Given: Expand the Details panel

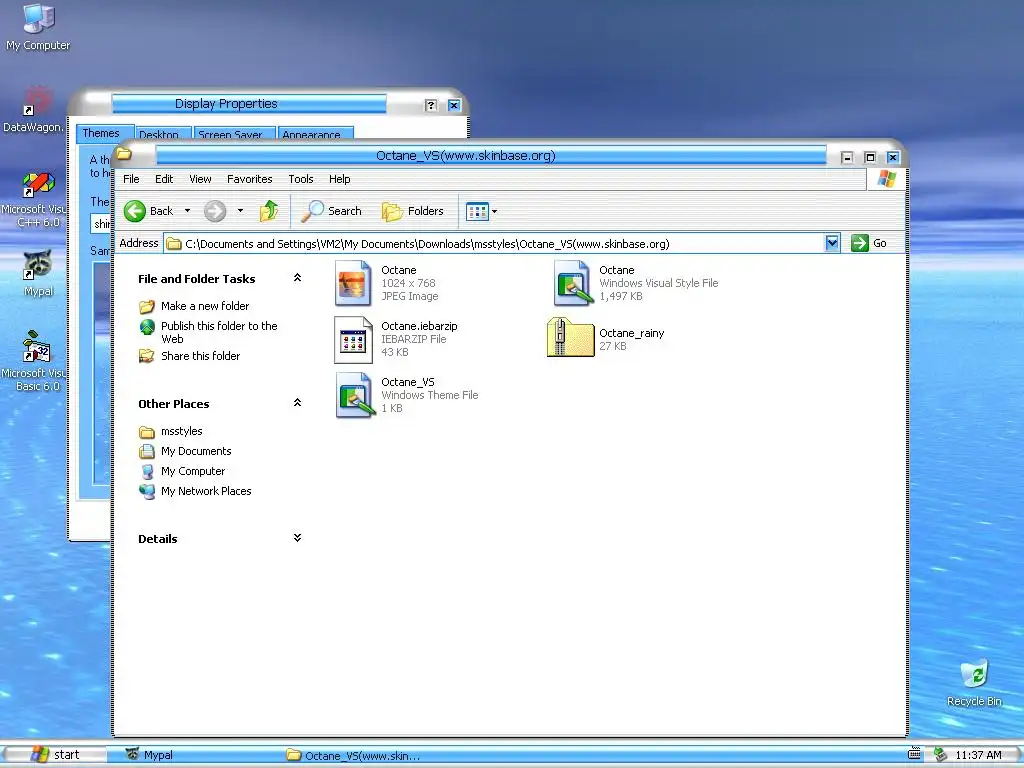Looking at the screenshot, I should coord(297,538).
